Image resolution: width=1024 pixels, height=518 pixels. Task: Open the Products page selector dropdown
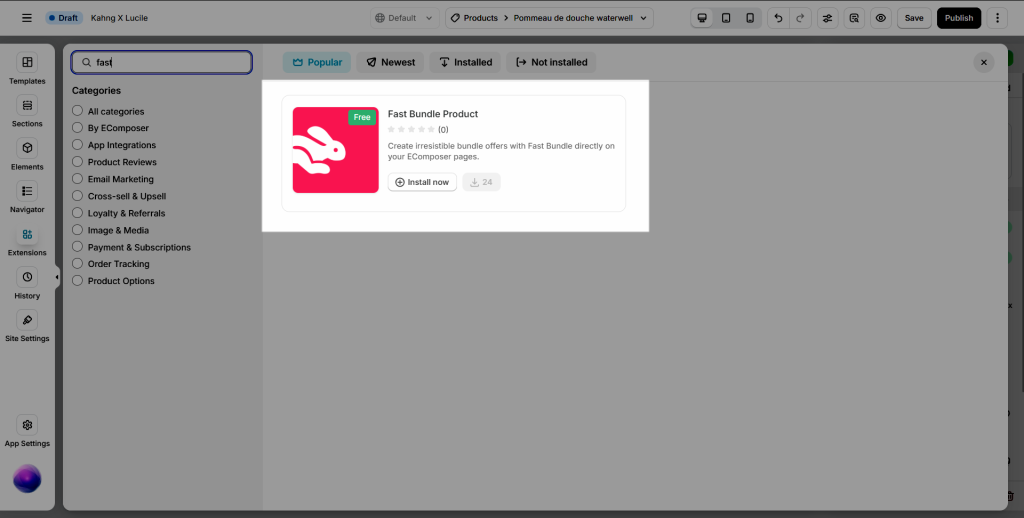pyautogui.click(x=549, y=18)
